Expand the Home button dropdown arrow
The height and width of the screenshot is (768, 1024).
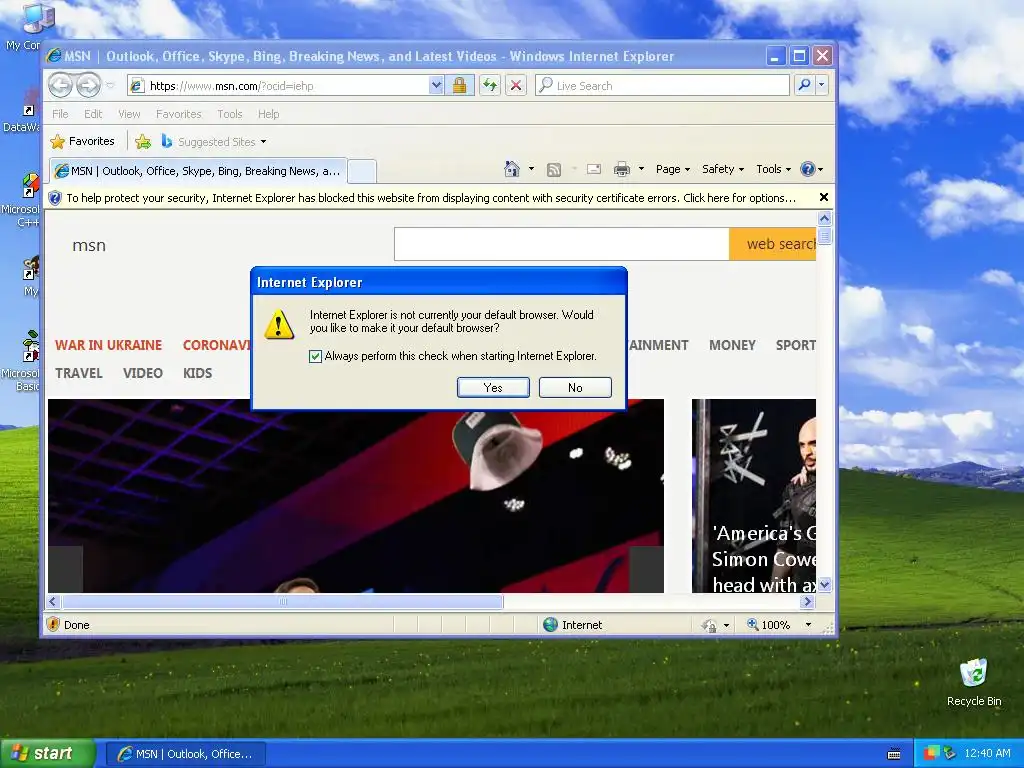pyautogui.click(x=531, y=169)
